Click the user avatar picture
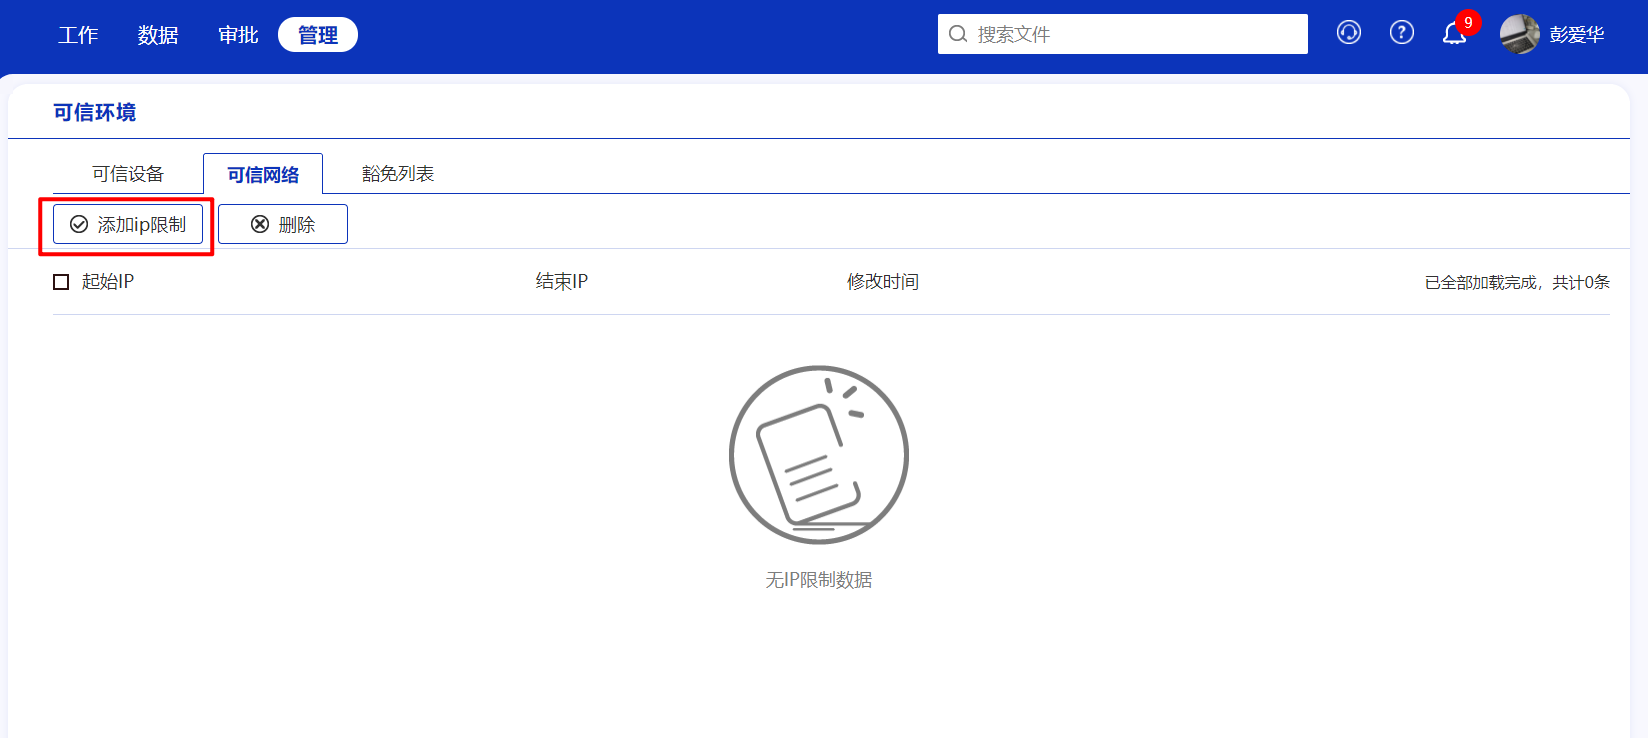This screenshot has height=738, width=1648. pos(1519,34)
